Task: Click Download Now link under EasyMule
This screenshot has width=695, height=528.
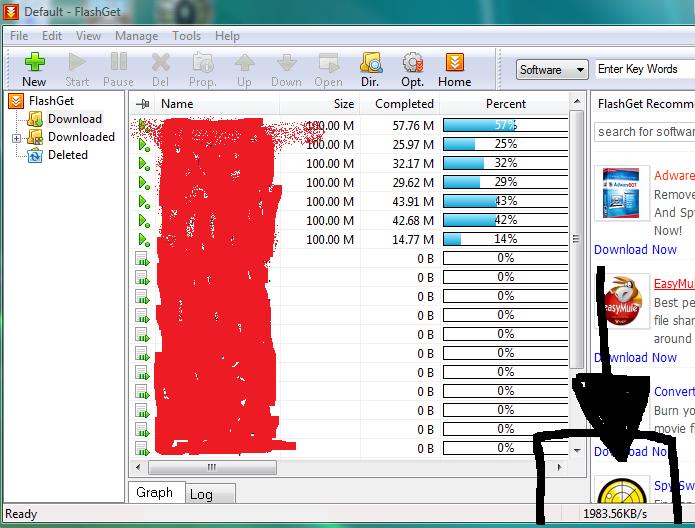Action: click(635, 357)
